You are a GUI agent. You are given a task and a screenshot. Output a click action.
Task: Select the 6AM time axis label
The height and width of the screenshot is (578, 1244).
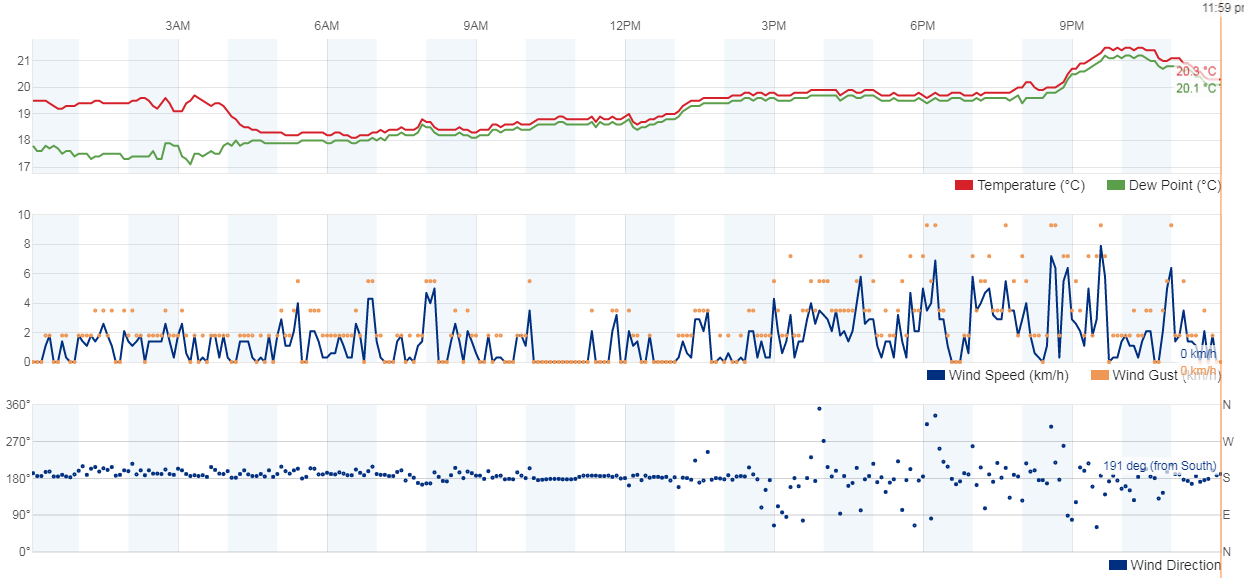coord(327,25)
